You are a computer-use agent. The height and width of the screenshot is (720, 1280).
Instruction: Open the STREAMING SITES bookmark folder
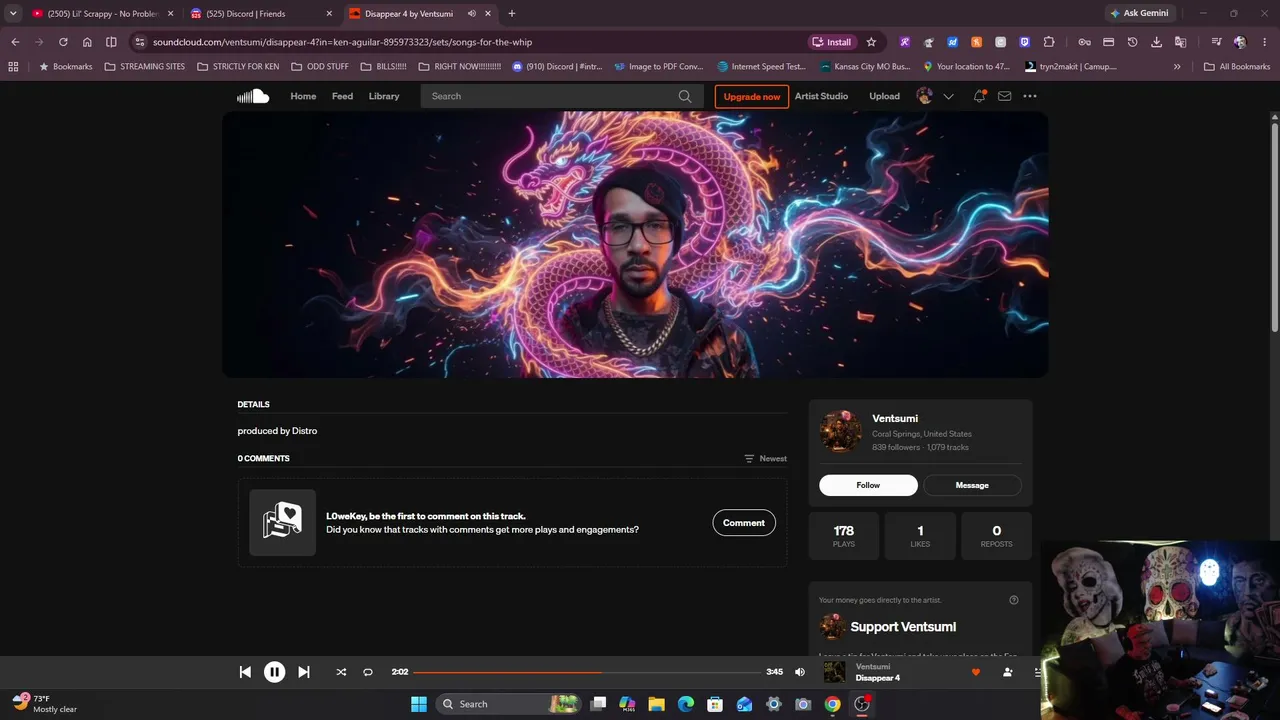(145, 67)
